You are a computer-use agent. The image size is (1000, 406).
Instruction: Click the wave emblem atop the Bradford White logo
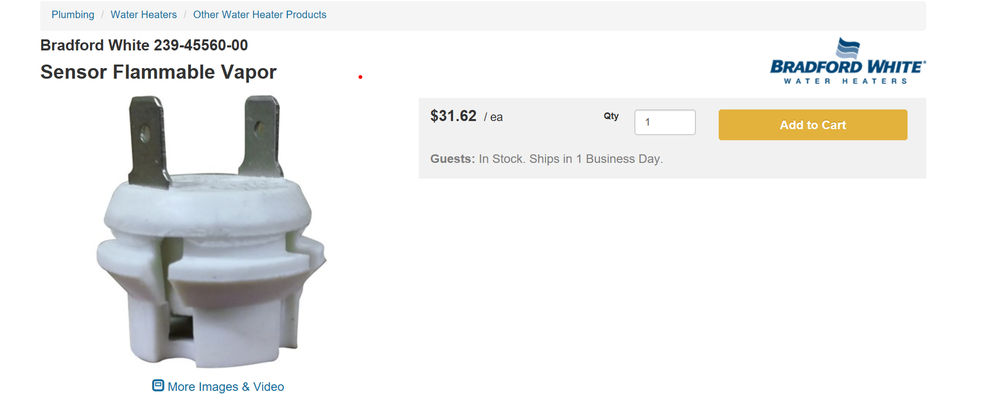tap(848, 46)
